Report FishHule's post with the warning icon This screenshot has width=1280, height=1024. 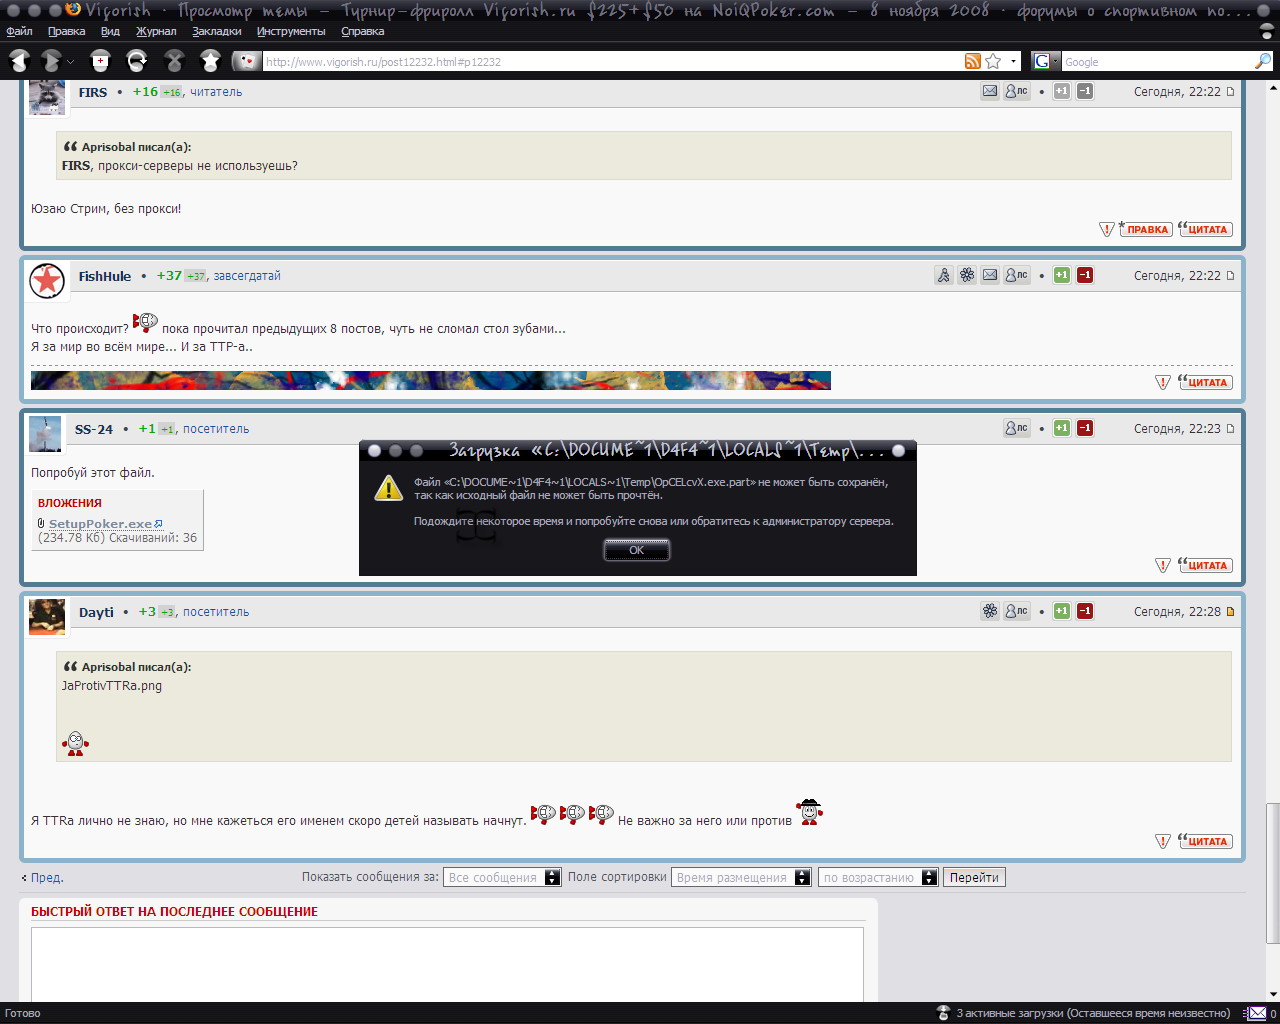pyautogui.click(x=1162, y=382)
